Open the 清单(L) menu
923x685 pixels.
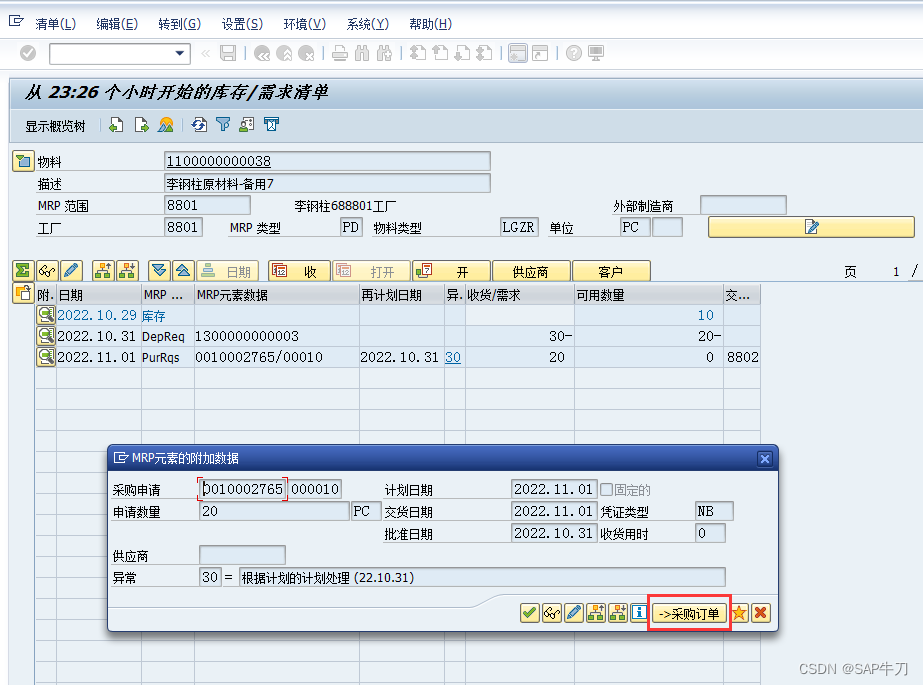click(x=55, y=24)
